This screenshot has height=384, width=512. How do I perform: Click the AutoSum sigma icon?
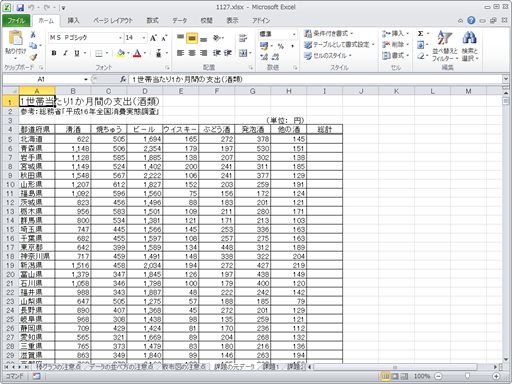421,34
